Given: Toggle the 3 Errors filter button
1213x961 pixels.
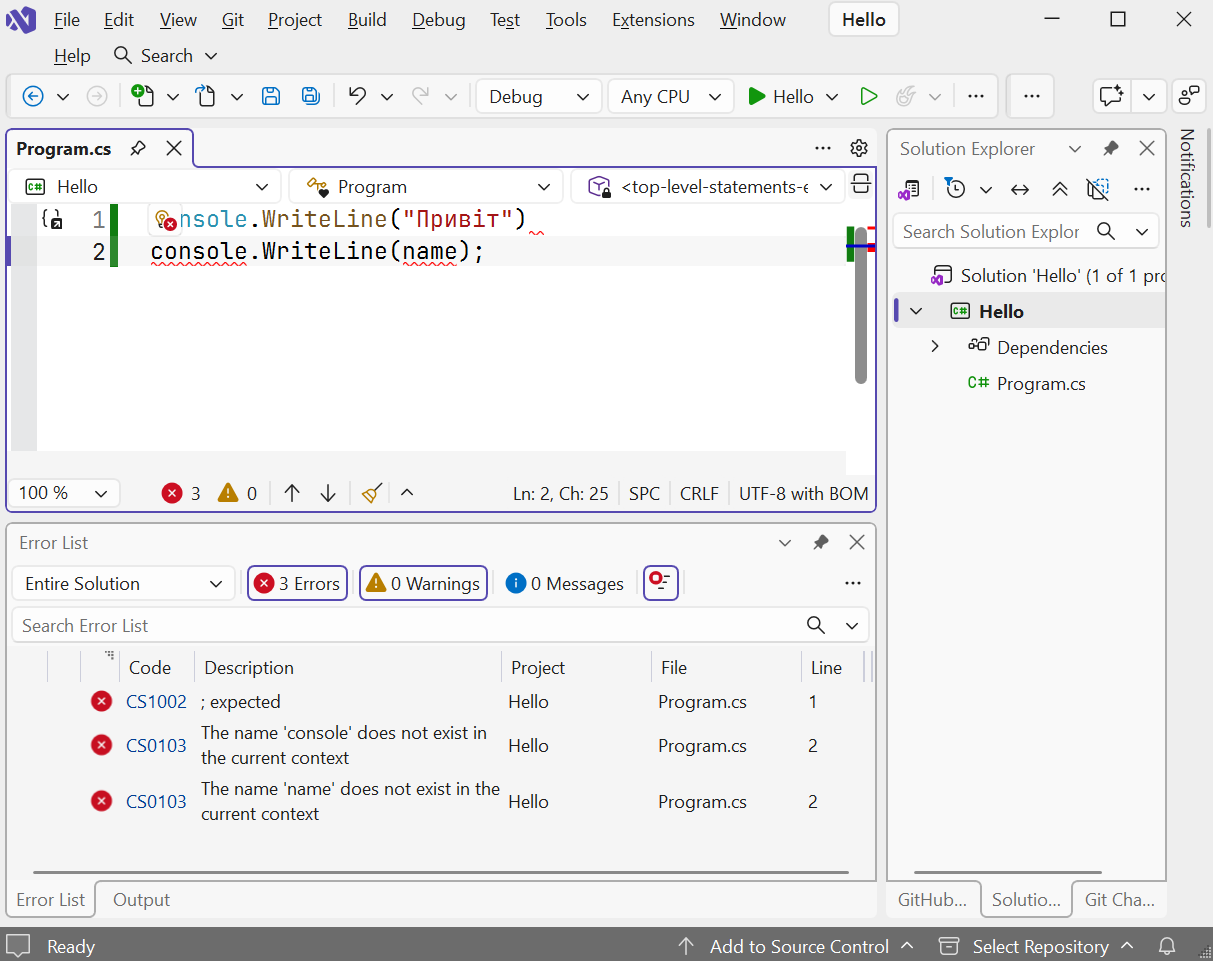Looking at the screenshot, I should coord(297,583).
